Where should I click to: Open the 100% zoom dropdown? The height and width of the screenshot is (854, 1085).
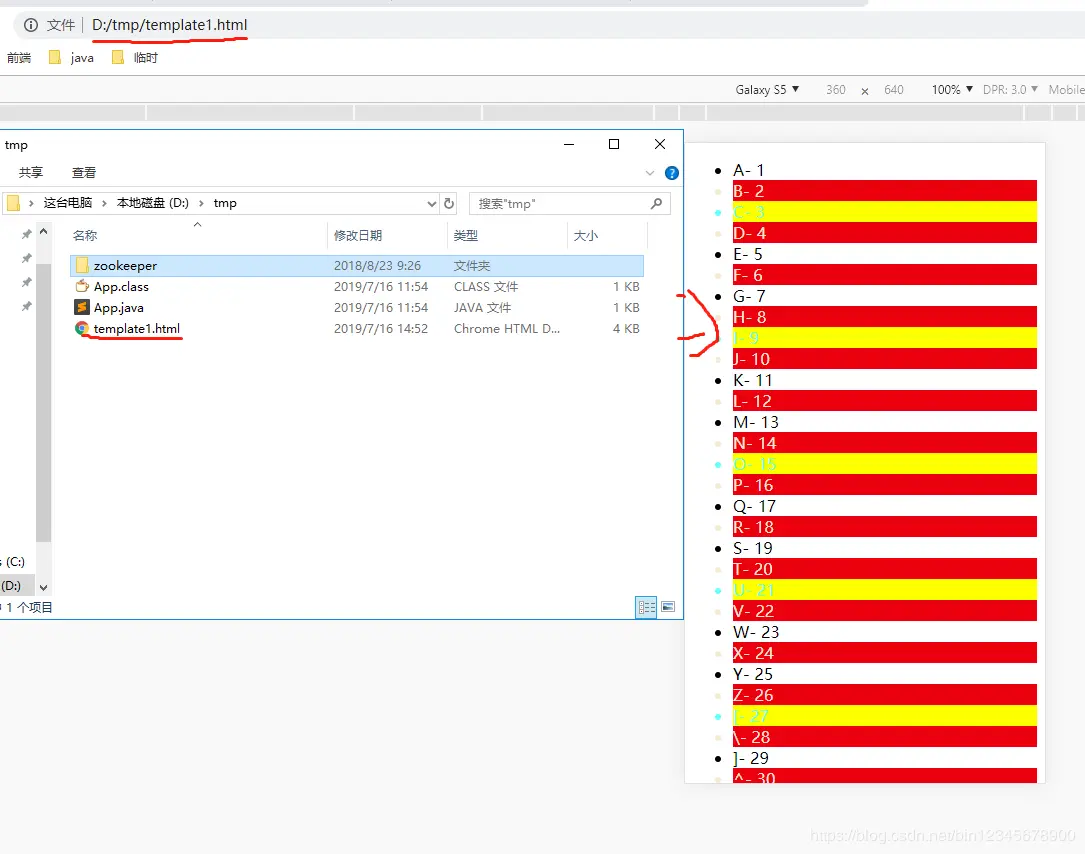click(x=952, y=90)
